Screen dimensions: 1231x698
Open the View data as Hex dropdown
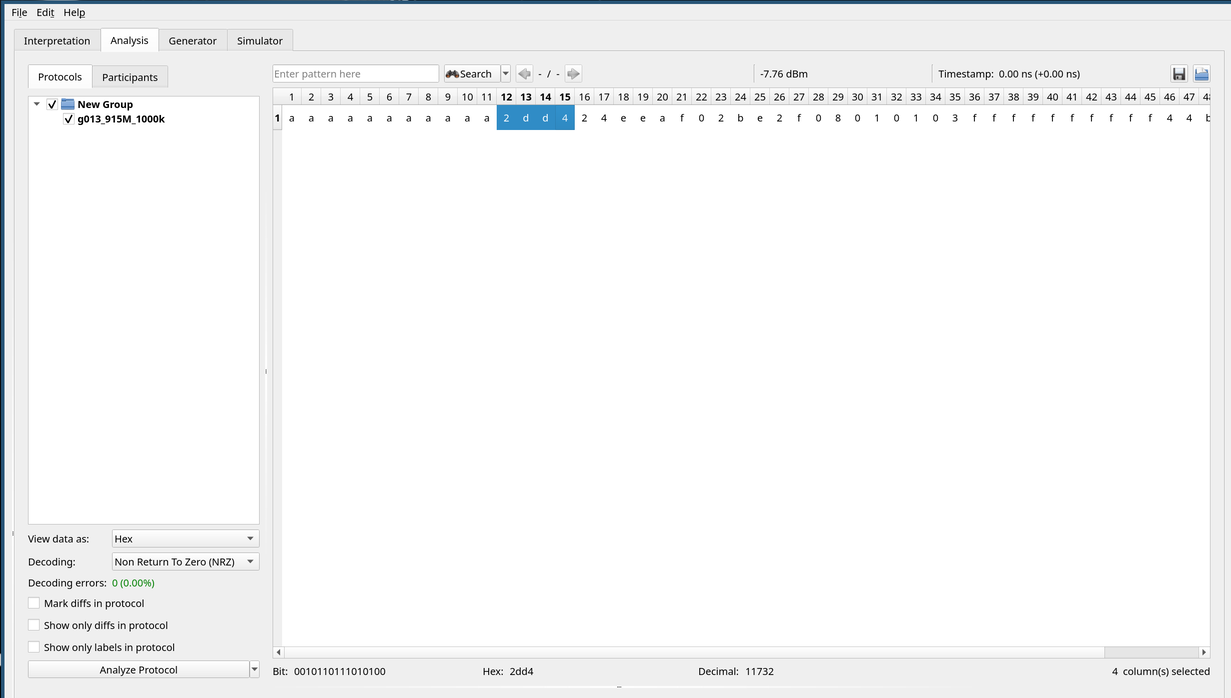(185, 539)
